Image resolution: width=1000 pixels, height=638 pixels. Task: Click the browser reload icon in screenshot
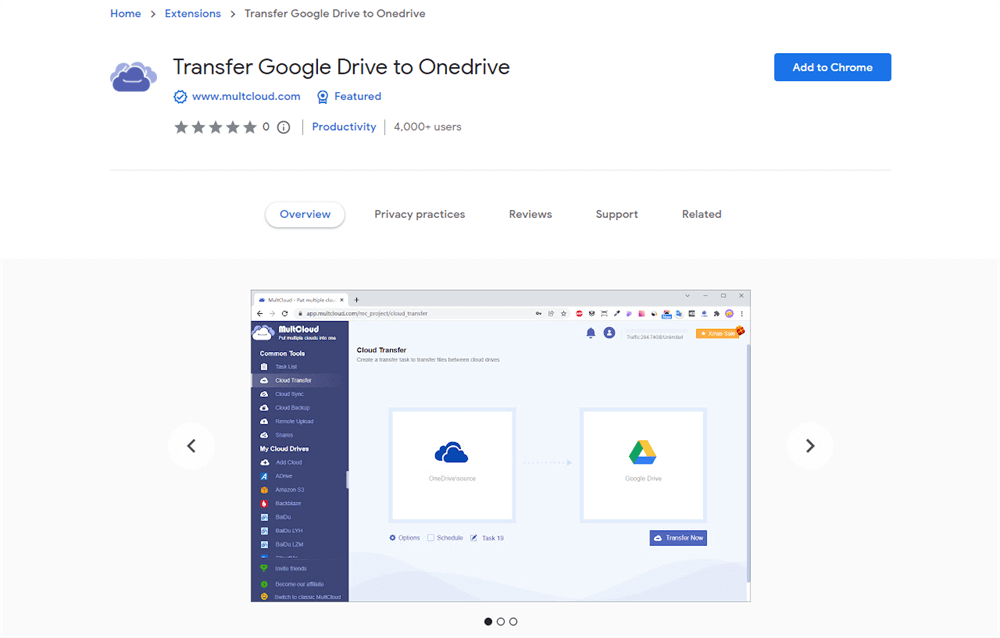pyautogui.click(x=284, y=313)
